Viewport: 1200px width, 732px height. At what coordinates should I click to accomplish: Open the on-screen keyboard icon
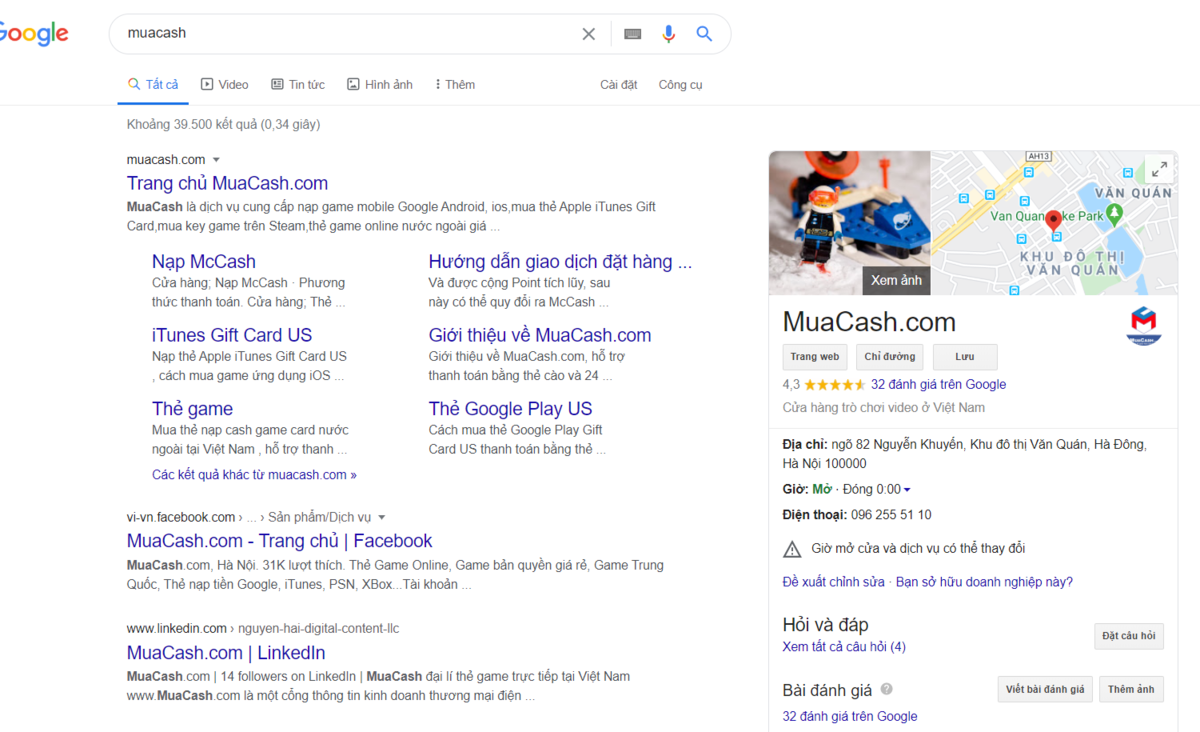pos(632,34)
